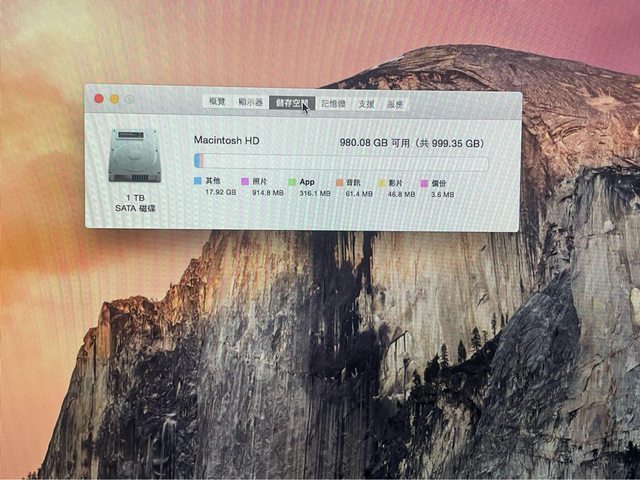
Task: Click the 1 TB SATA 磁碟 label
Action: (x=134, y=204)
